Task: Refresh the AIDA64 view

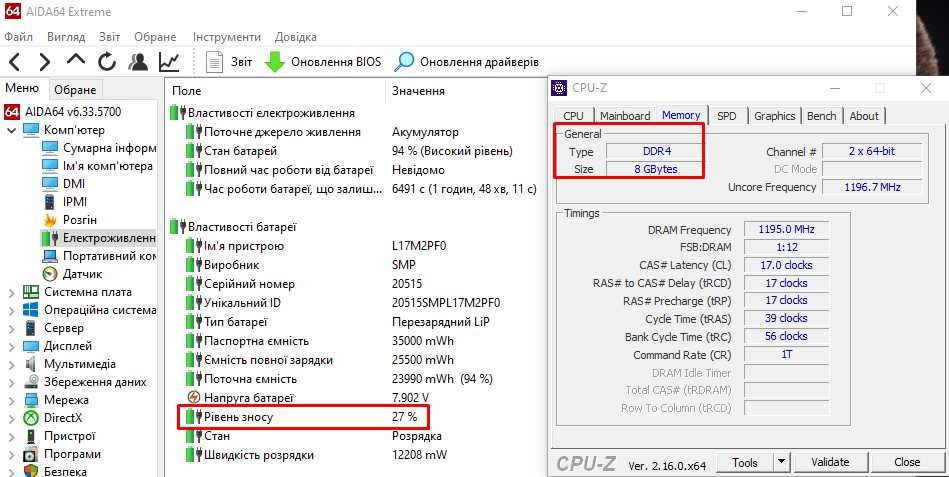Action: [x=107, y=62]
